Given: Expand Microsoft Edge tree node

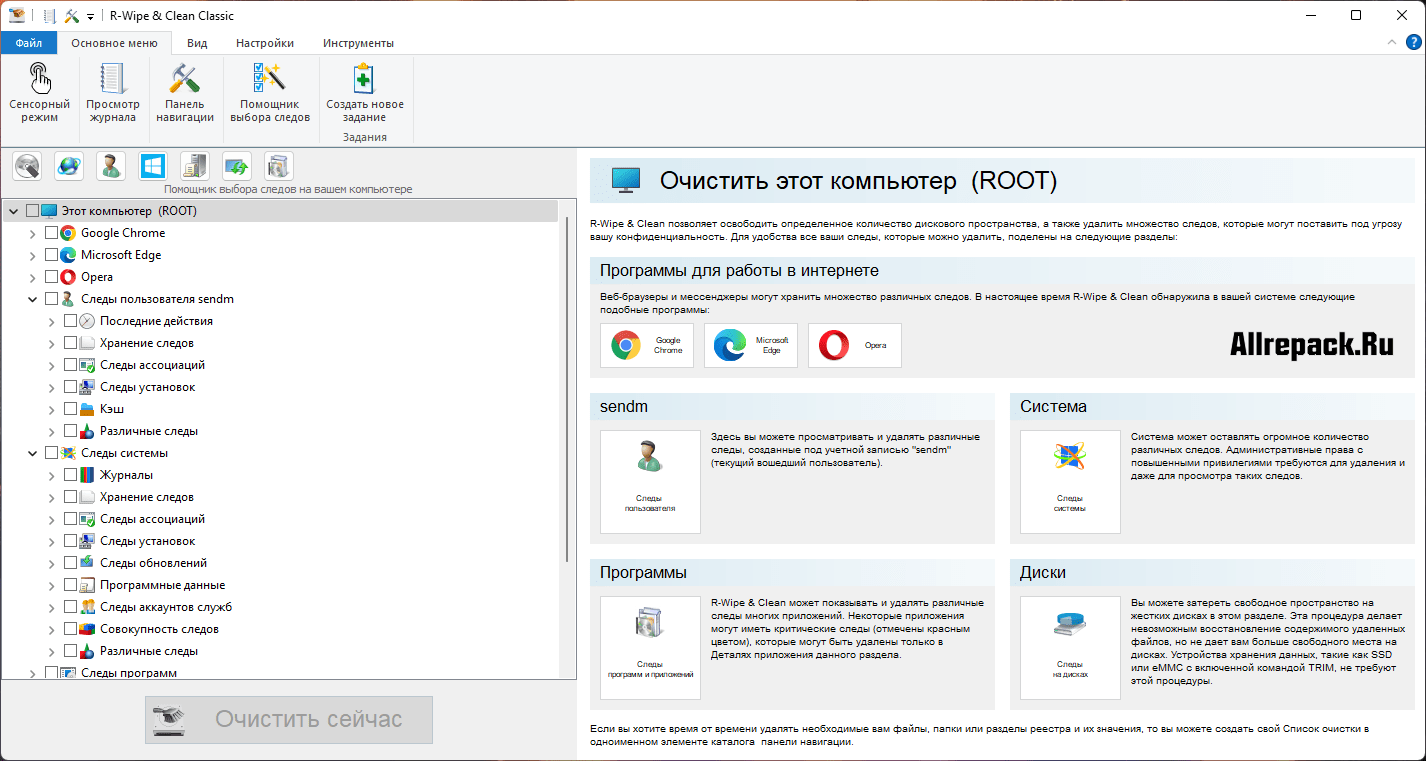Looking at the screenshot, I should pyautogui.click(x=33, y=255).
